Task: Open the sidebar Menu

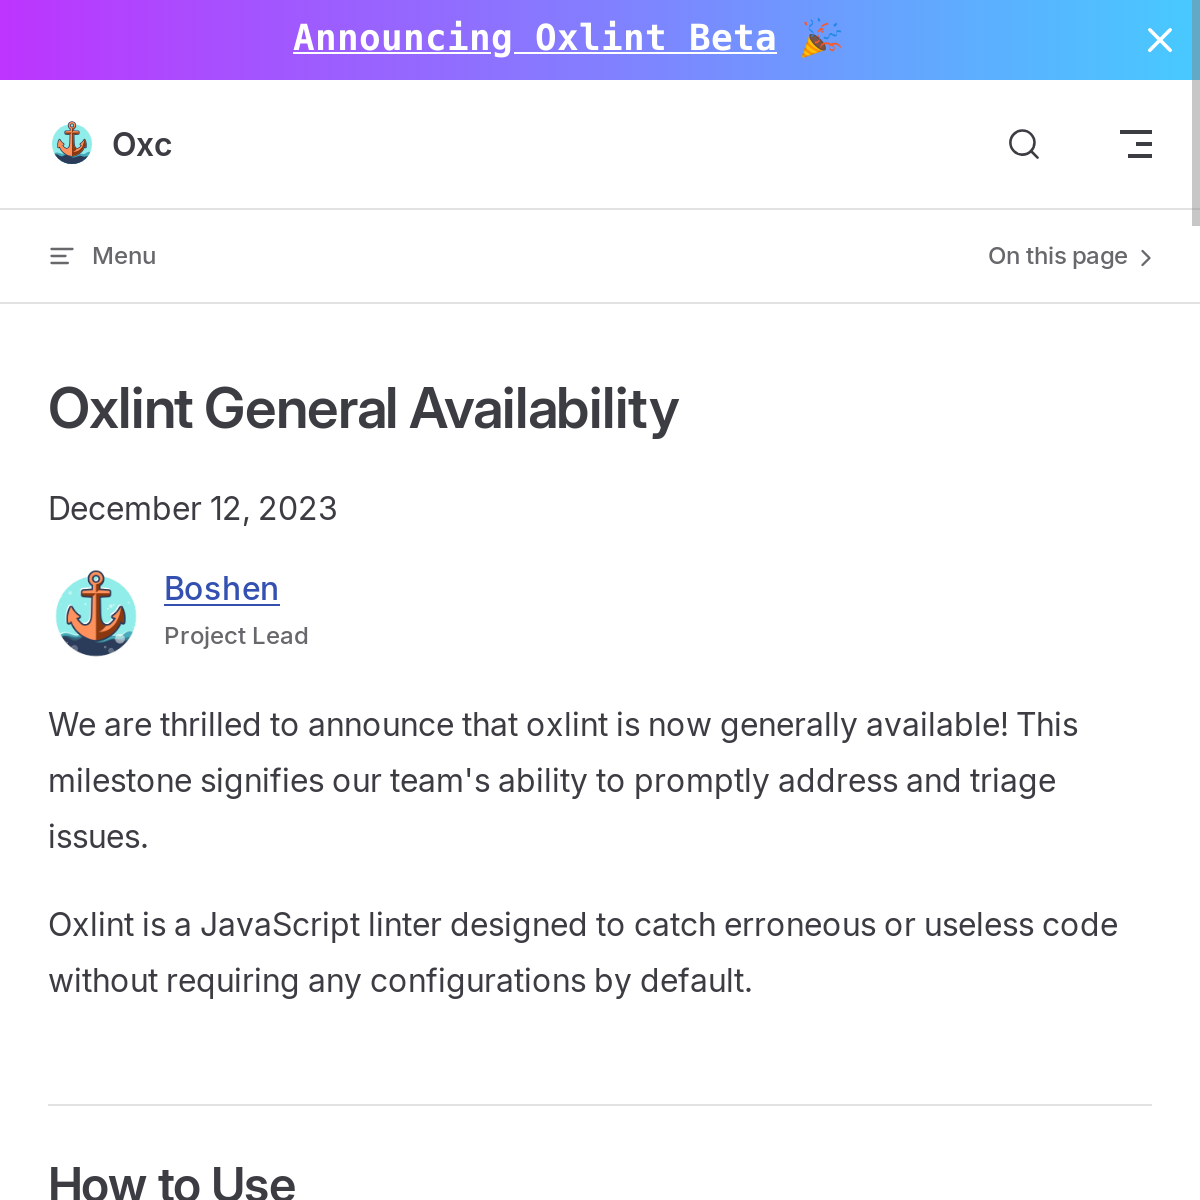Action: click(103, 256)
